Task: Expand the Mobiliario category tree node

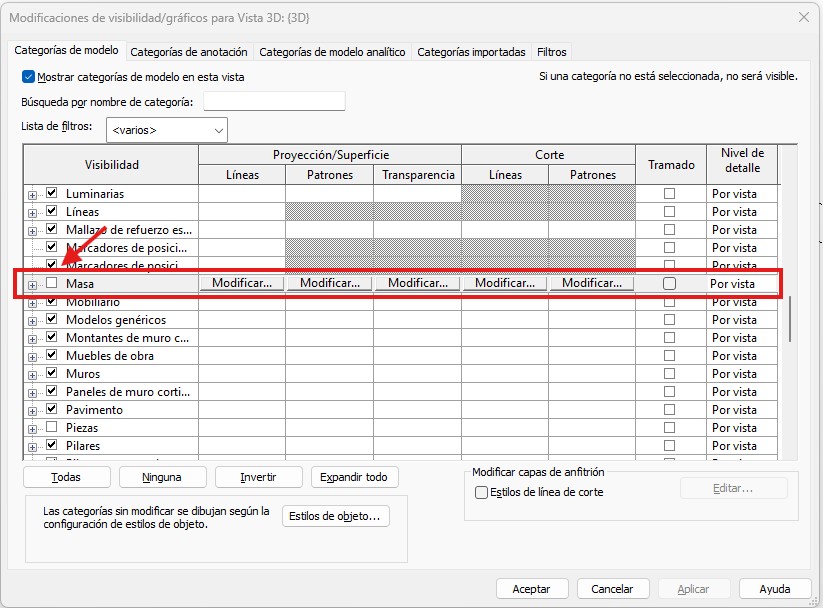Action: pyautogui.click(x=33, y=302)
